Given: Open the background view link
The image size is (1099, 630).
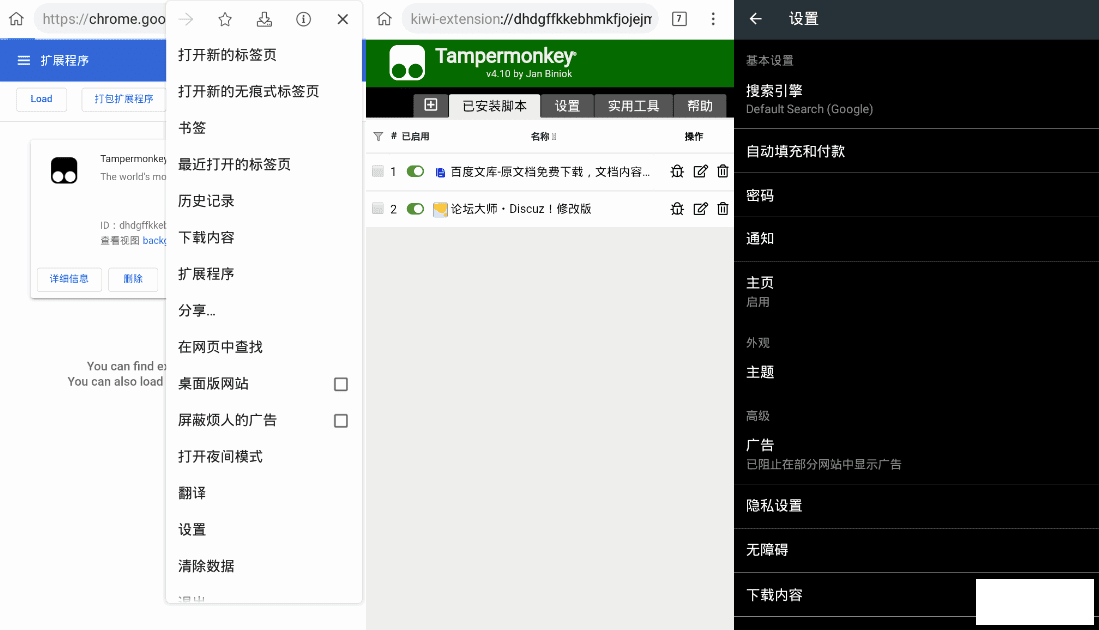Looking at the screenshot, I should 154,240.
